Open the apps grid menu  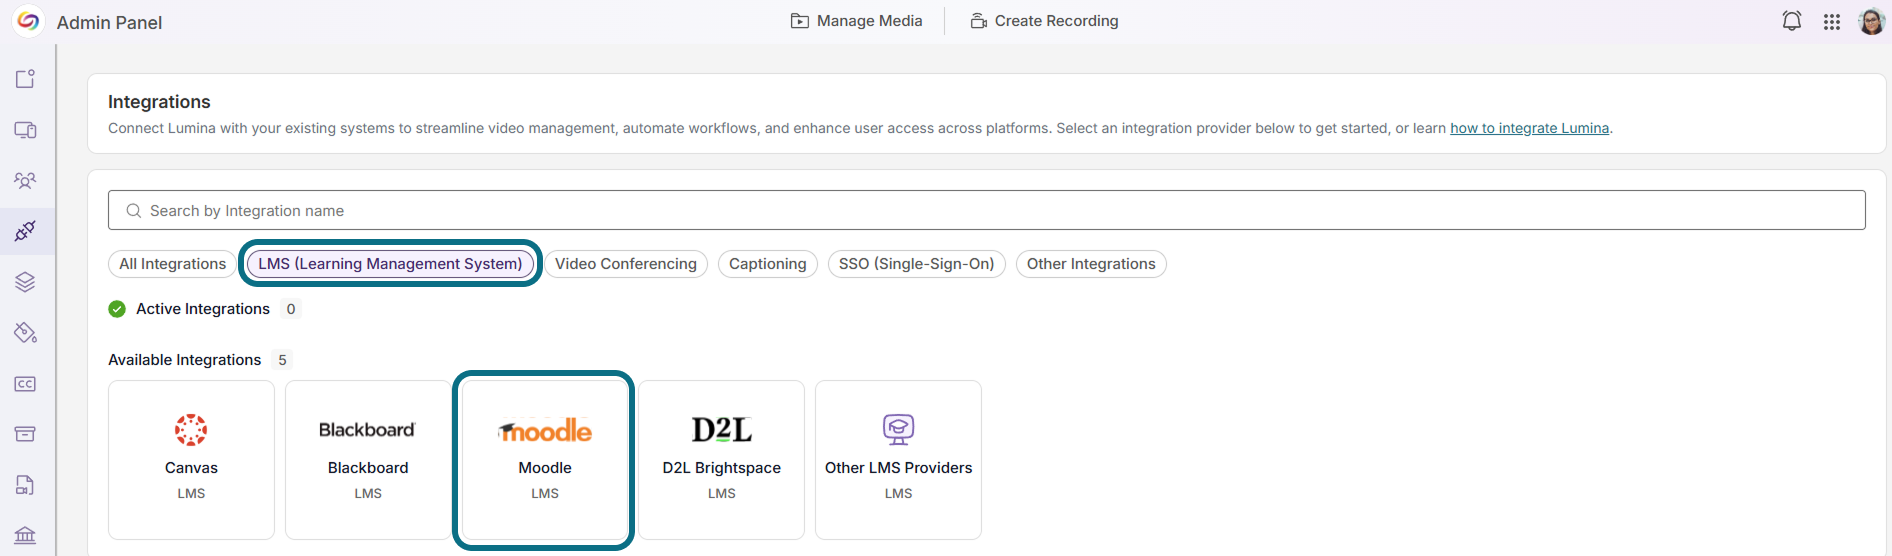[x=1832, y=22]
